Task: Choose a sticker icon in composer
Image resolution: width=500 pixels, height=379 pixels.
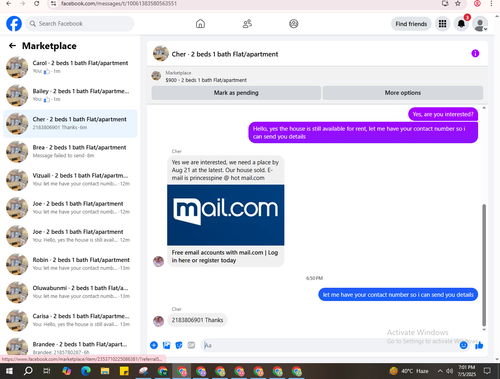Action: [x=179, y=345]
